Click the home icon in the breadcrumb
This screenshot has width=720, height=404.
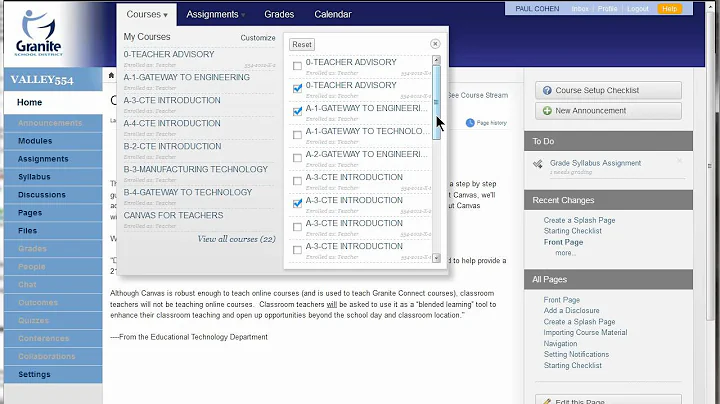111,75
